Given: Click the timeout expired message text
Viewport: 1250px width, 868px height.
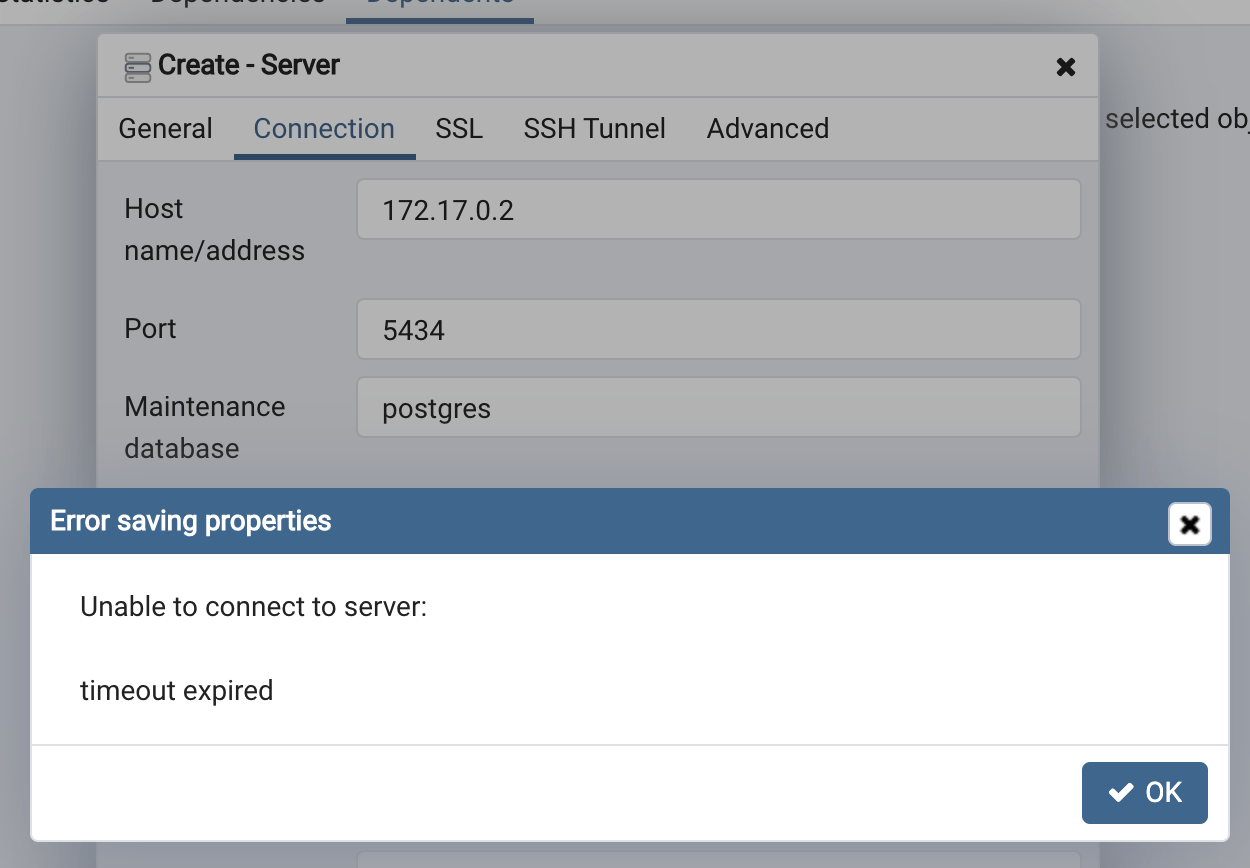Looking at the screenshot, I should [x=176, y=690].
